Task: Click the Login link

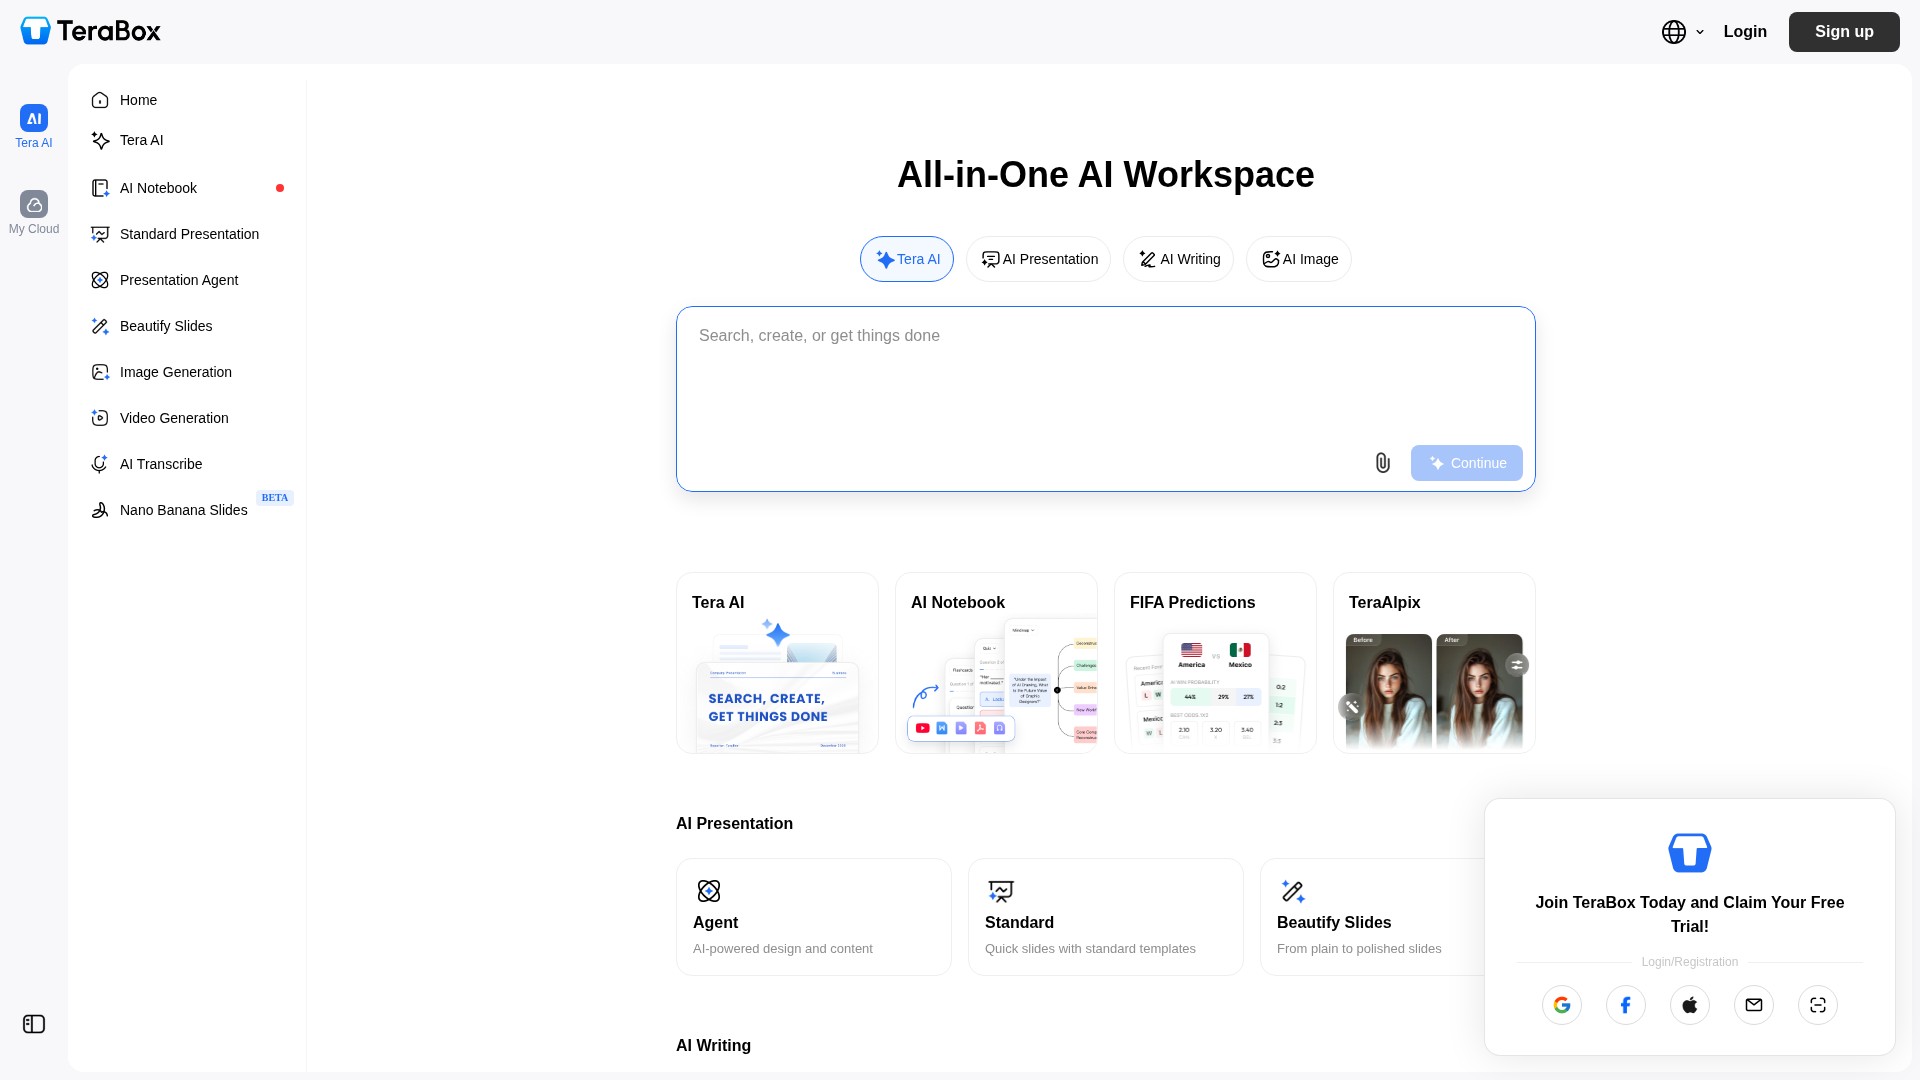Action: click(x=1745, y=32)
